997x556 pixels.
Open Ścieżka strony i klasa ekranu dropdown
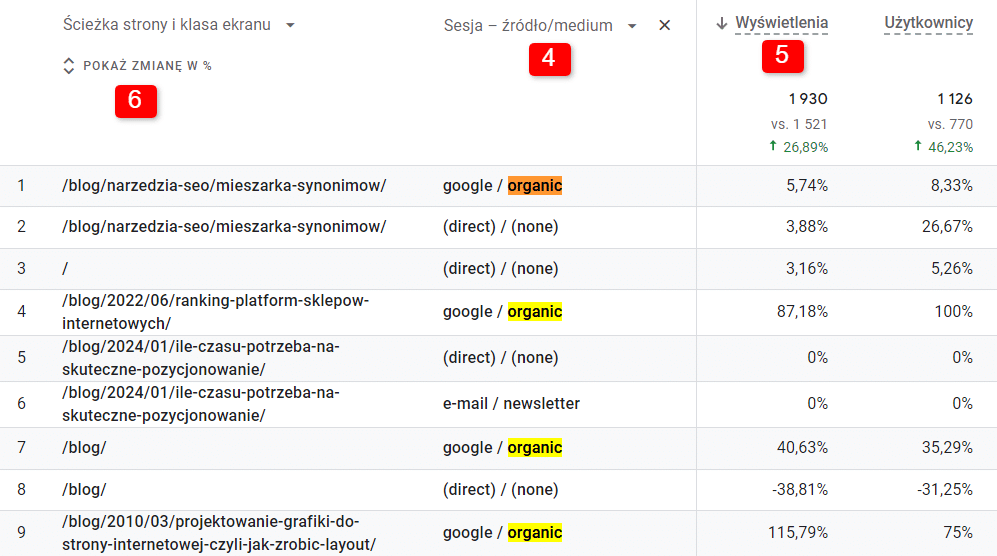(290, 25)
